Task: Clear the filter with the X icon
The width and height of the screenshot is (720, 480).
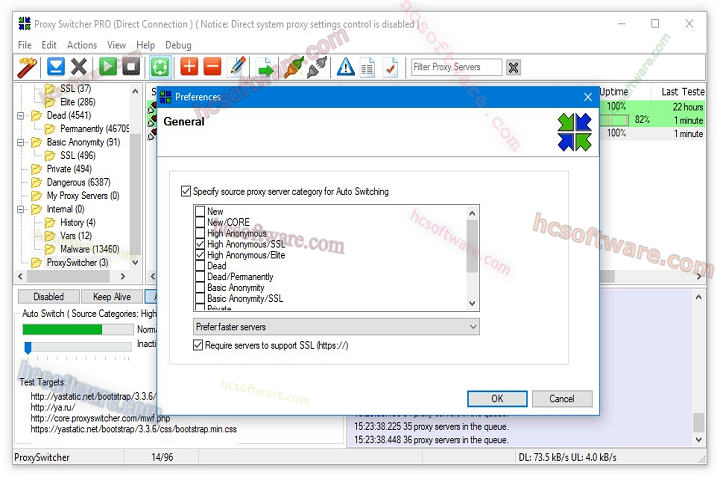Action: click(x=513, y=68)
